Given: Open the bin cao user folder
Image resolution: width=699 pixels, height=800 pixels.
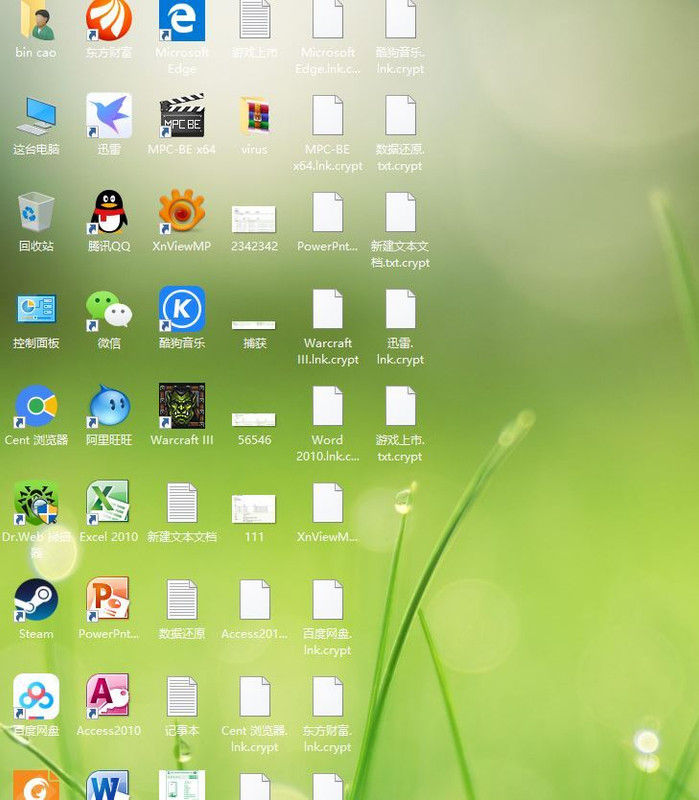Looking at the screenshot, I should [36, 20].
